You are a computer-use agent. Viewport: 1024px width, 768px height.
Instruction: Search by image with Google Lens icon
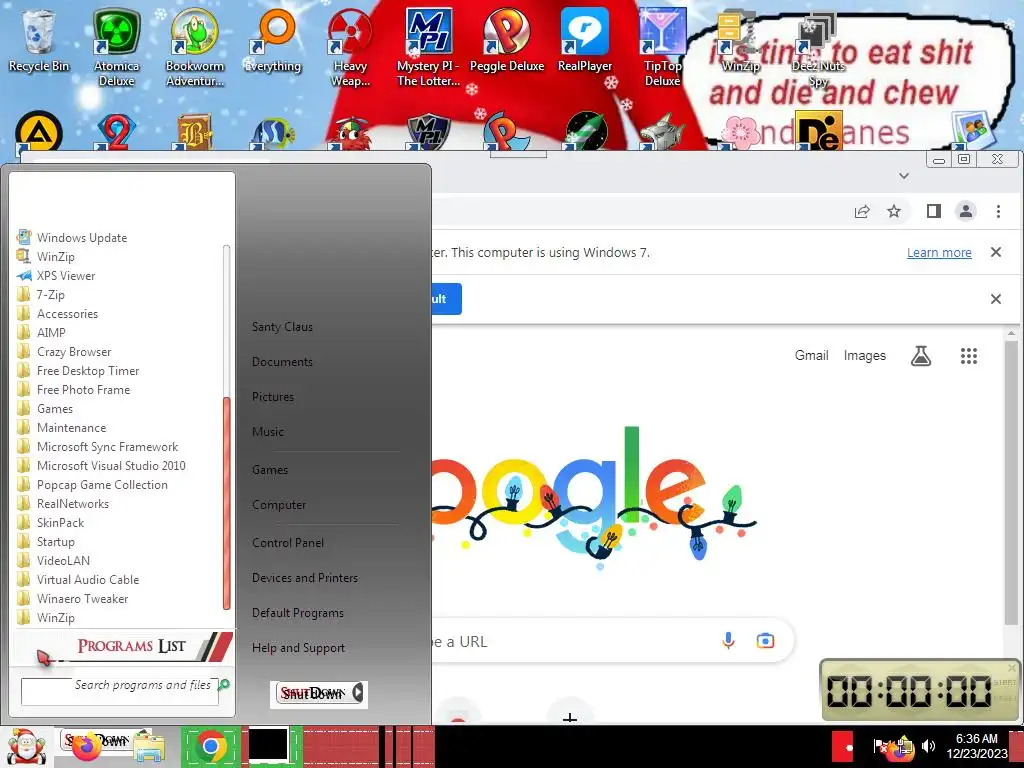point(765,641)
